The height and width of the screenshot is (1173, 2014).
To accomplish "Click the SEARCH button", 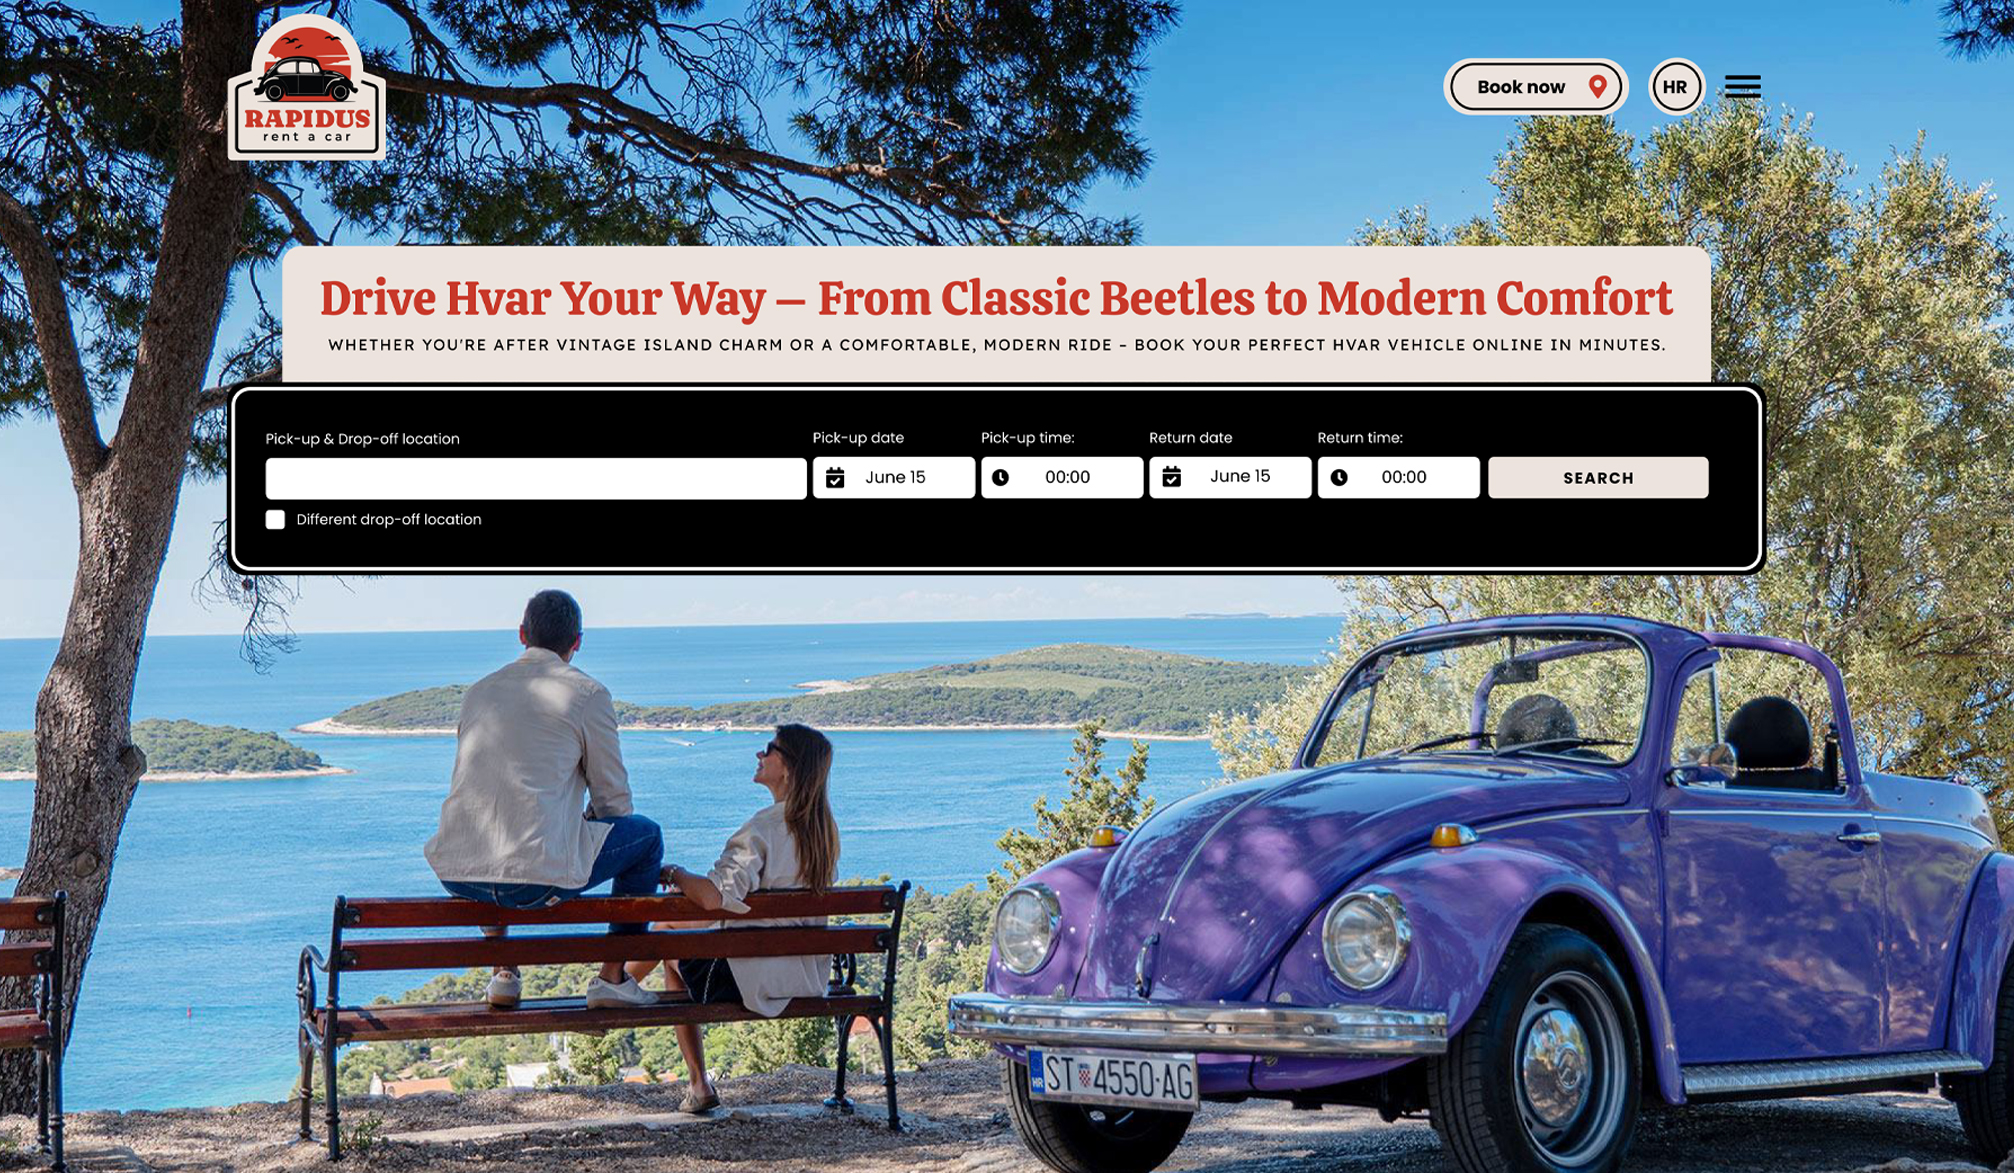I will point(1598,478).
